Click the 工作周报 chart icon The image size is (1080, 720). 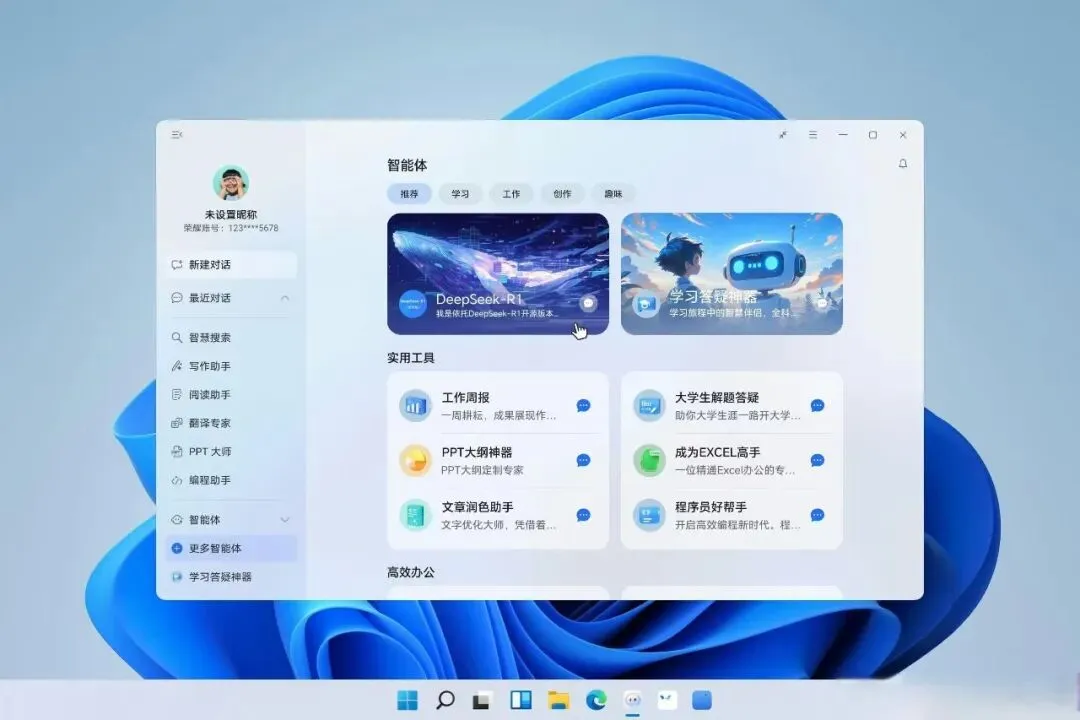(415, 406)
